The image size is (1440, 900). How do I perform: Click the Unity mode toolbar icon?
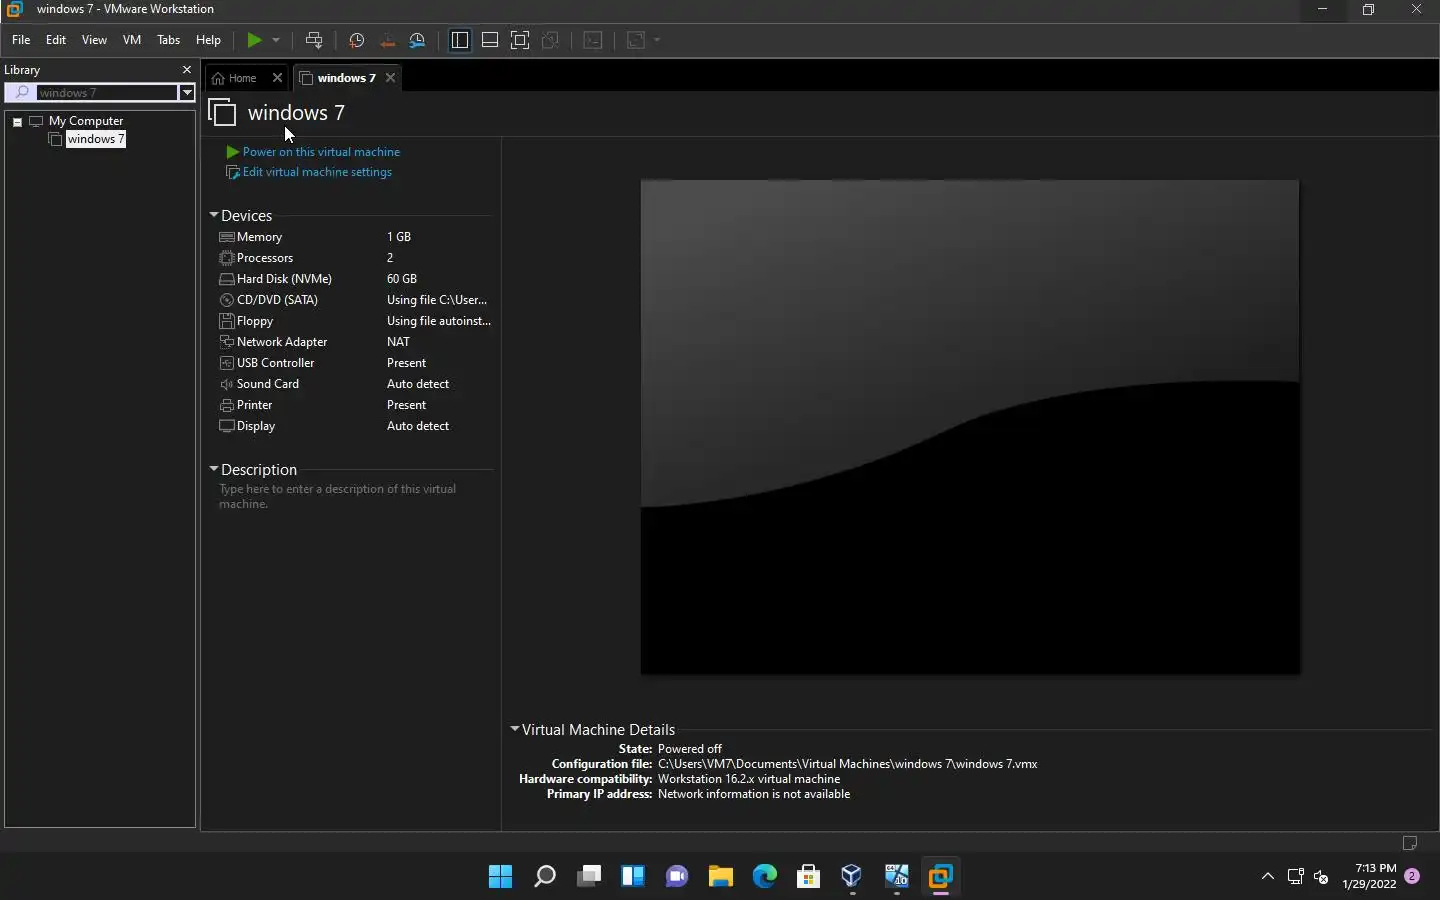pos(550,40)
